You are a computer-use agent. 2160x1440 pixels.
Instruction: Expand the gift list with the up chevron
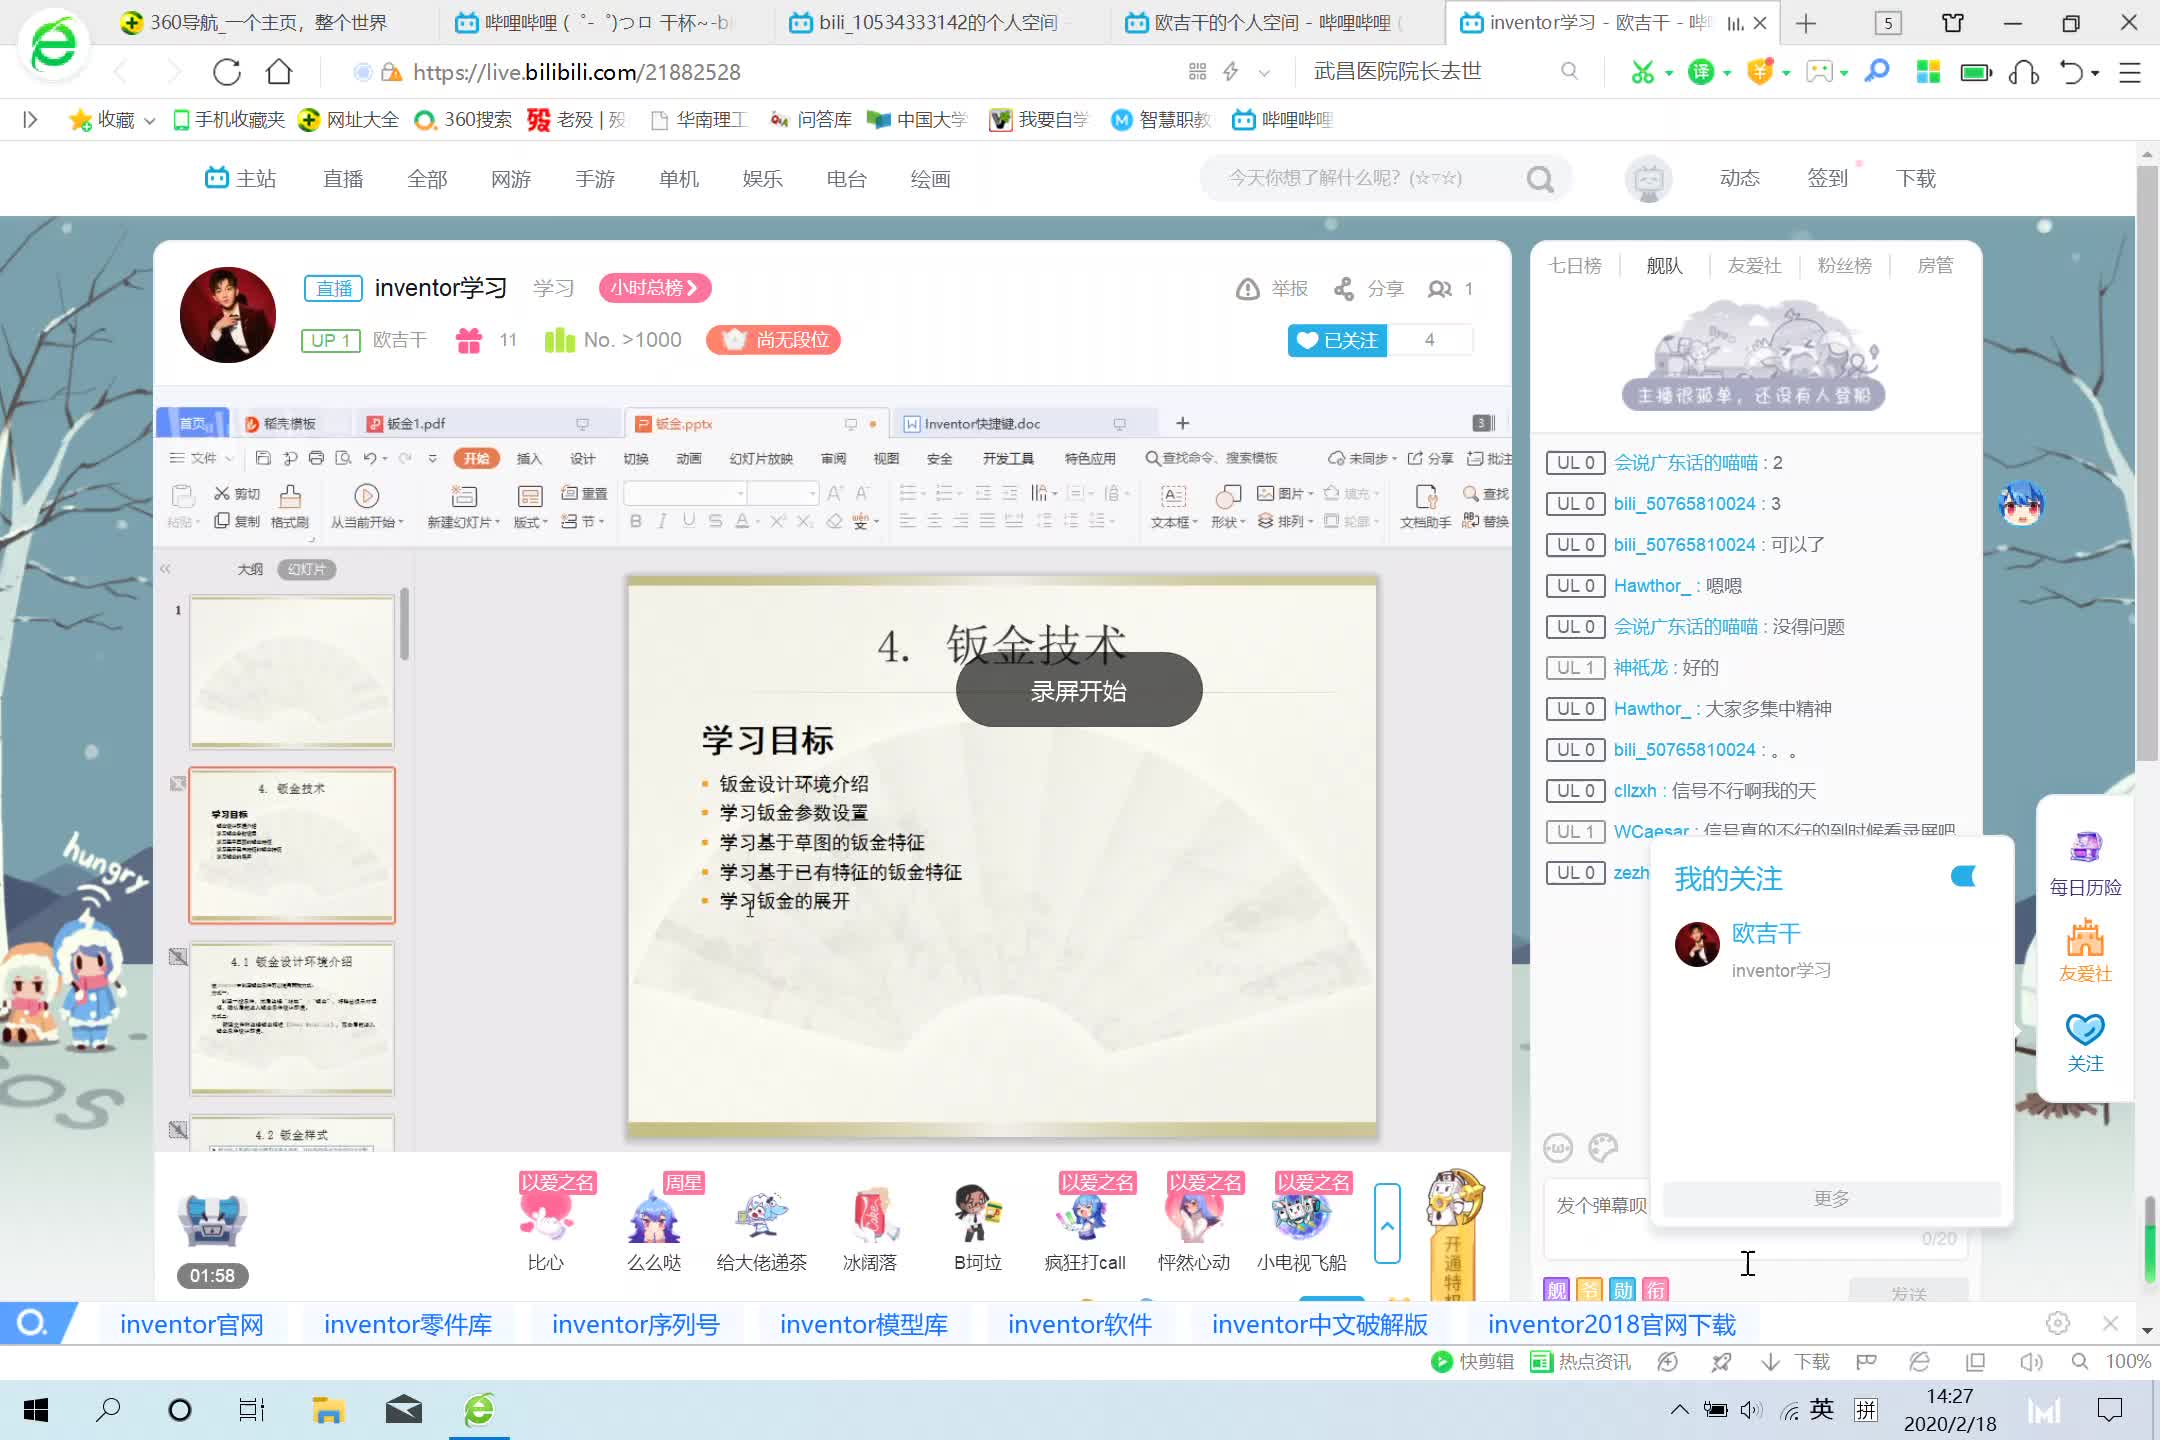(1387, 1224)
